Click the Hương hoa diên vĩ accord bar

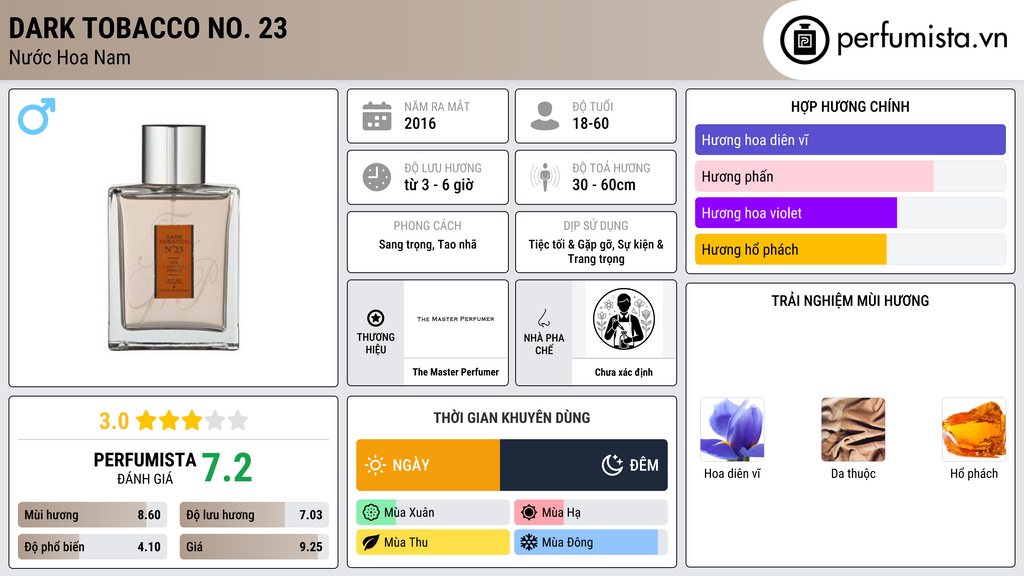[x=850, y=140]
